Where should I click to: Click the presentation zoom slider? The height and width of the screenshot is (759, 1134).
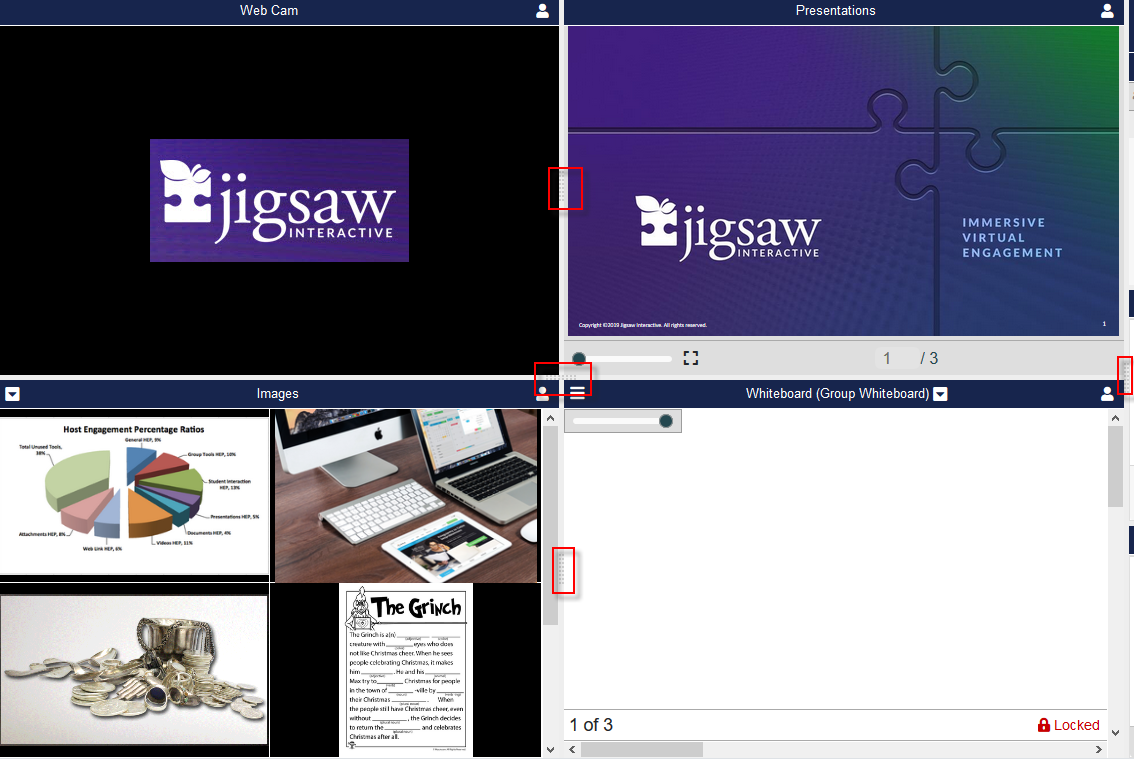[622, 358]
